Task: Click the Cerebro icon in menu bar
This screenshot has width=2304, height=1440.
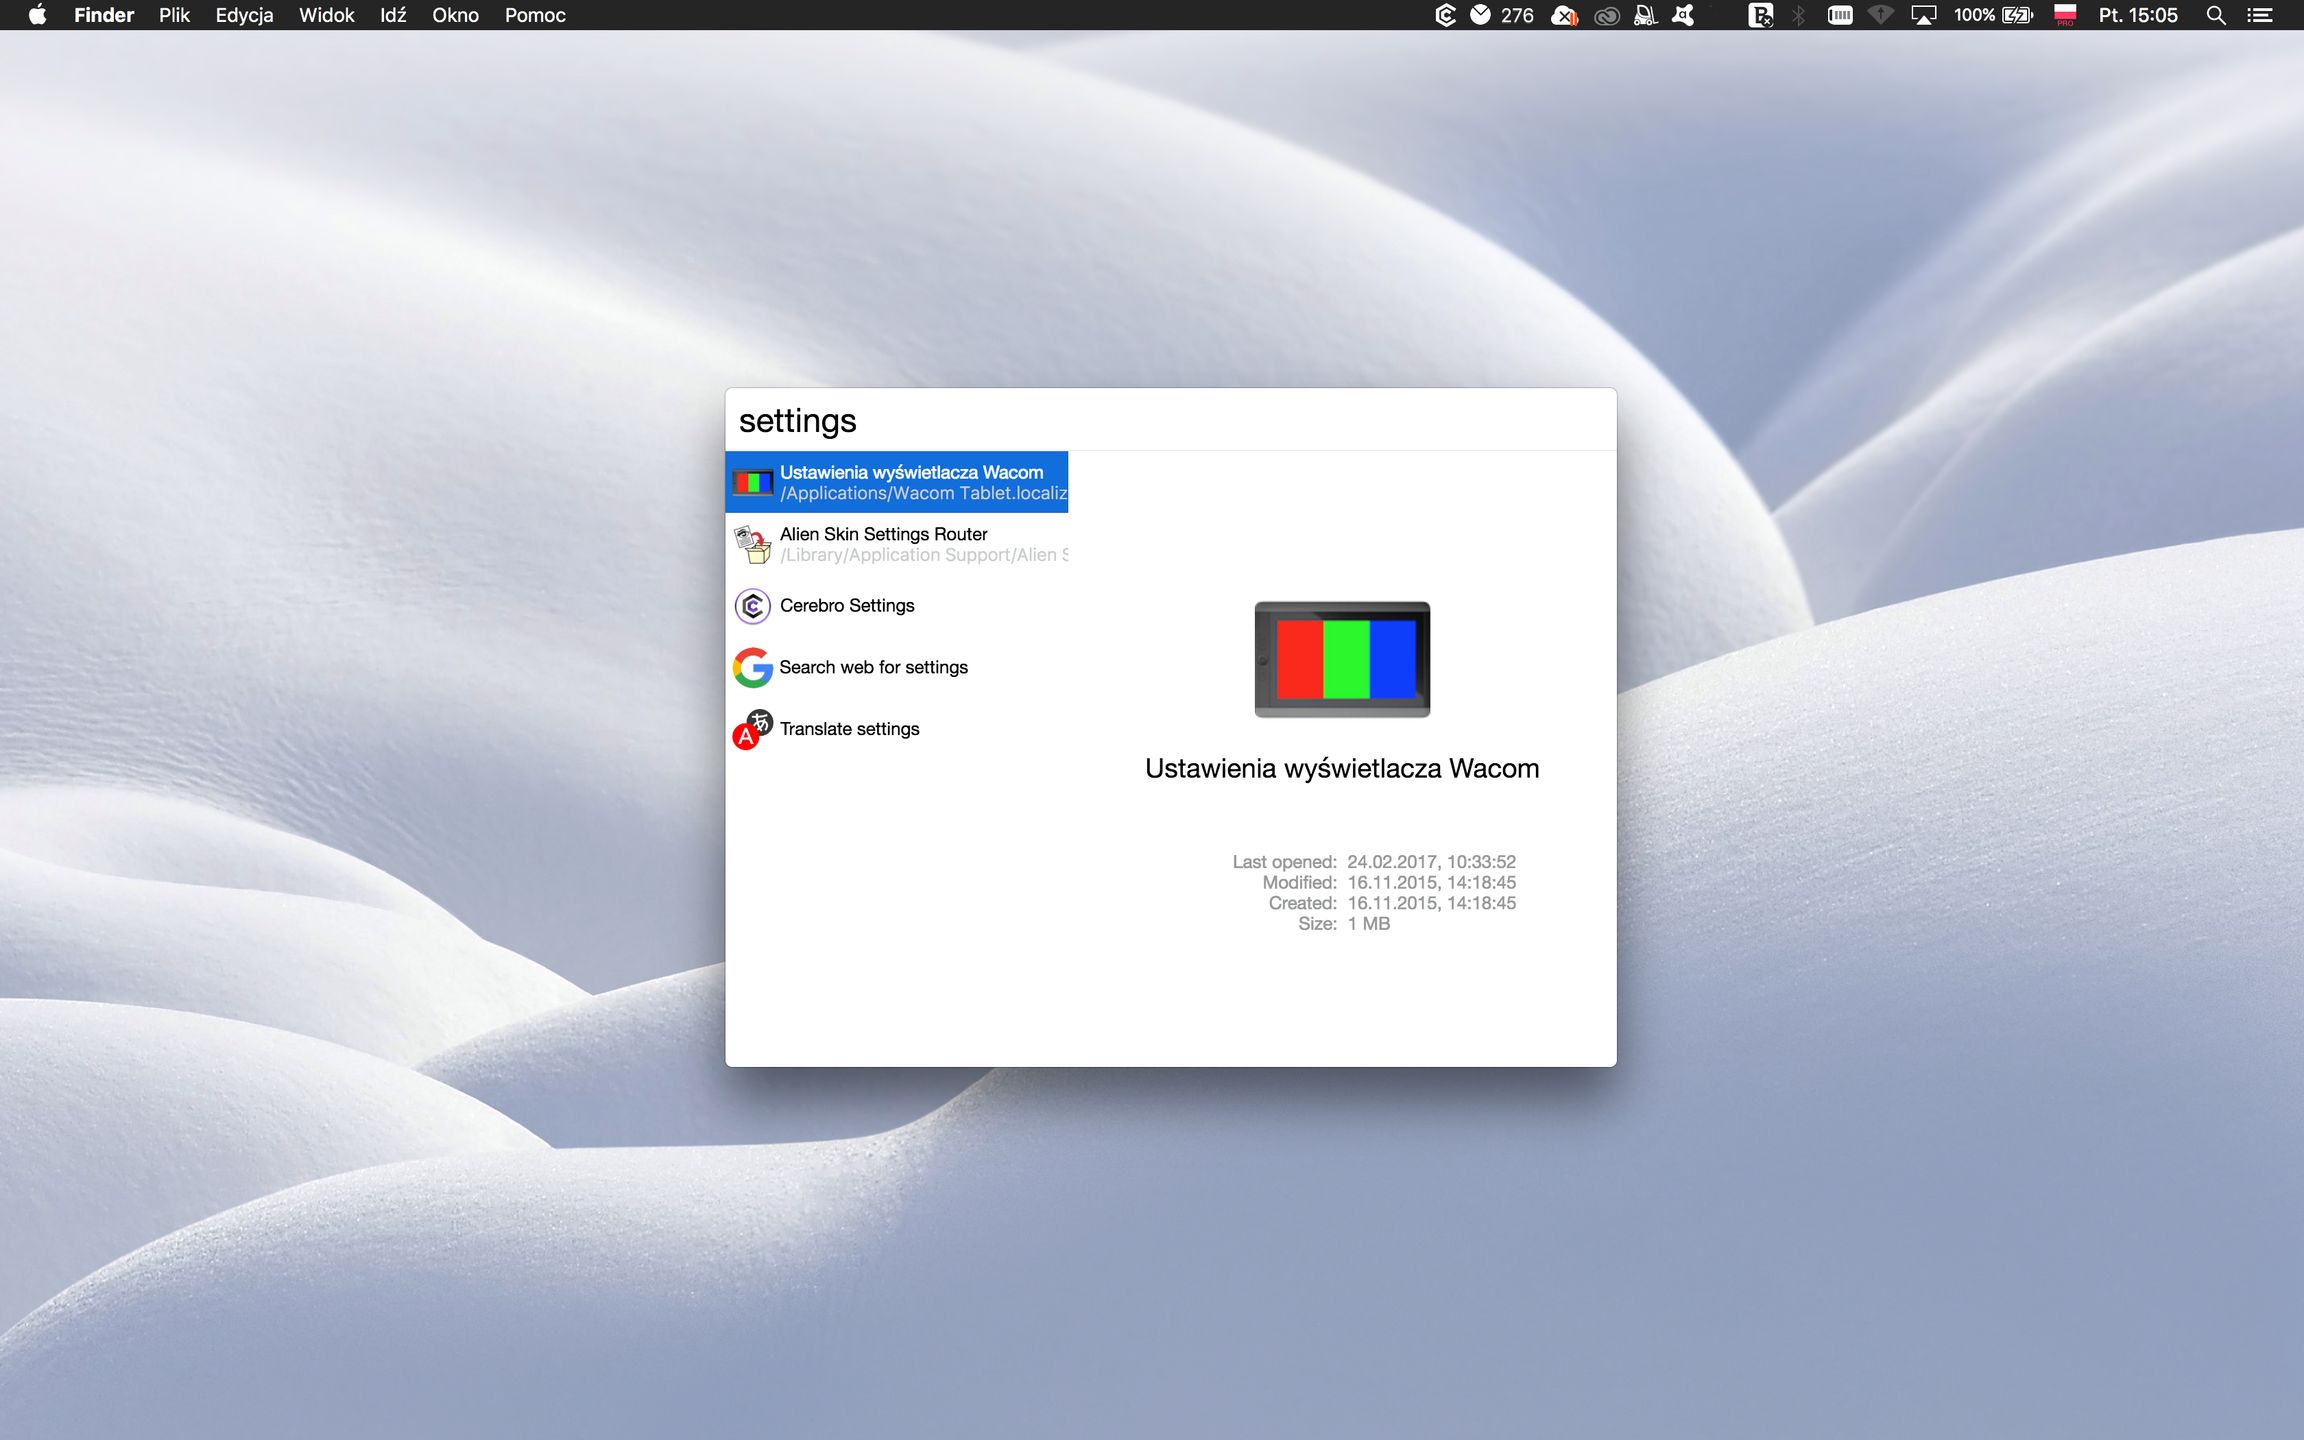Action: (1444, 15)
